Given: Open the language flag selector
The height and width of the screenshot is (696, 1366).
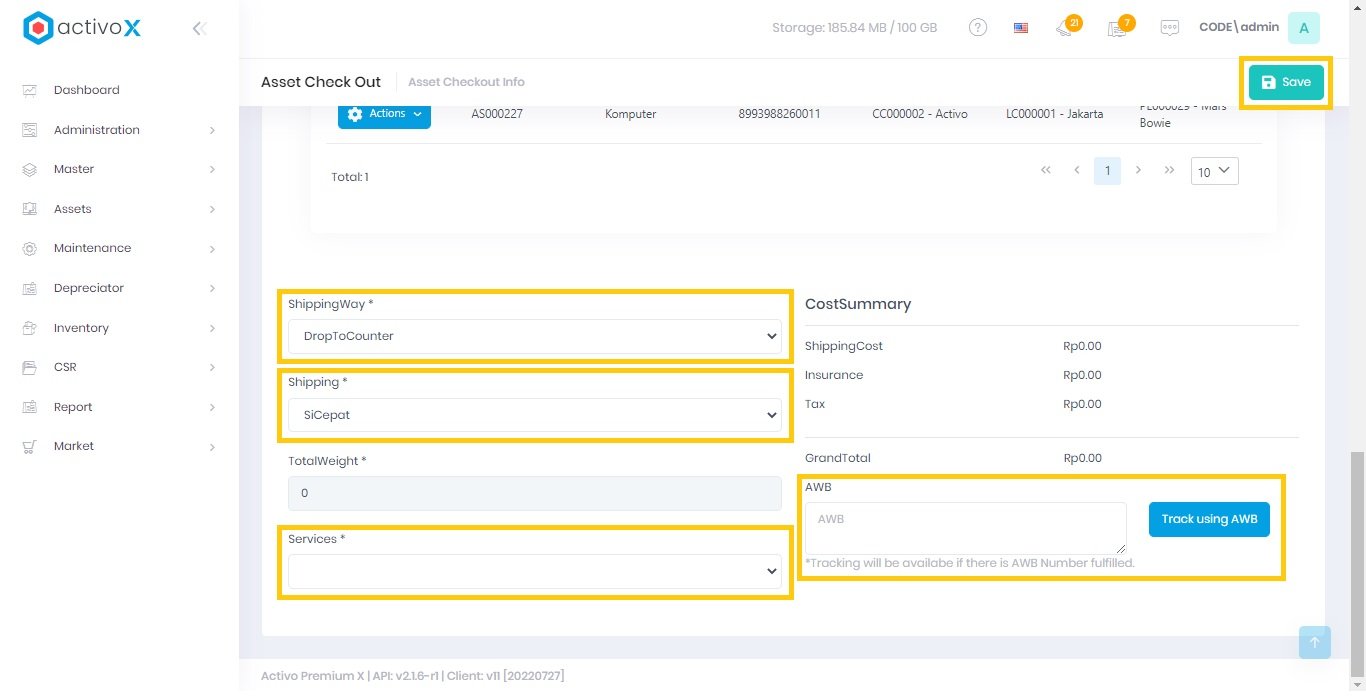Looking at the screenshot, I should point(1021,28).
